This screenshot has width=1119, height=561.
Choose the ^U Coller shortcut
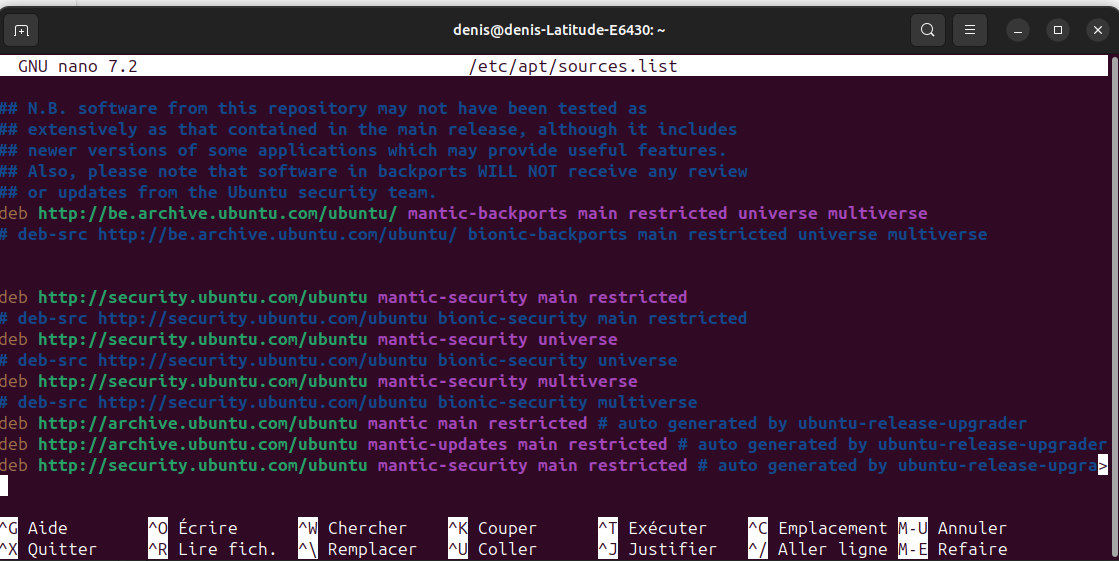coord(492,550)
